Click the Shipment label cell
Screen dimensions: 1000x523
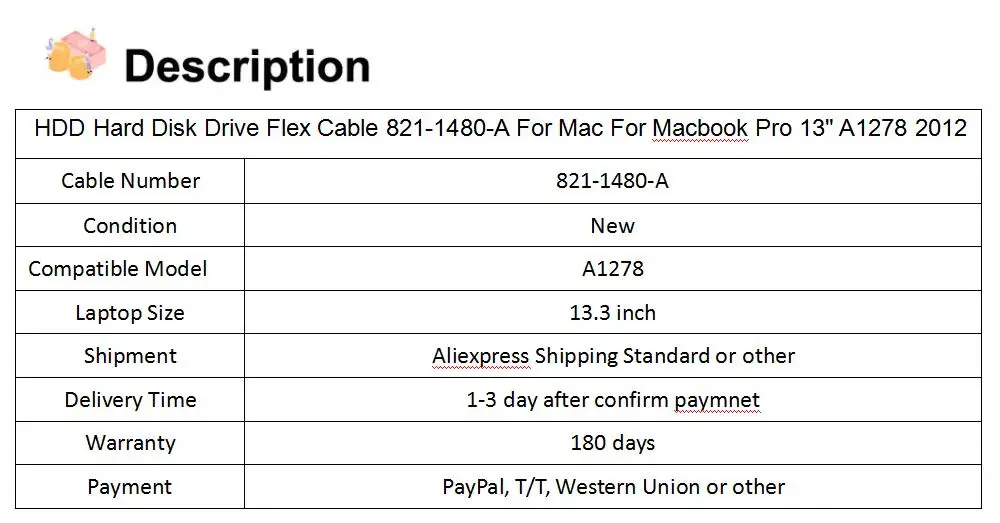pyautogui.click(x=130, y=356)
